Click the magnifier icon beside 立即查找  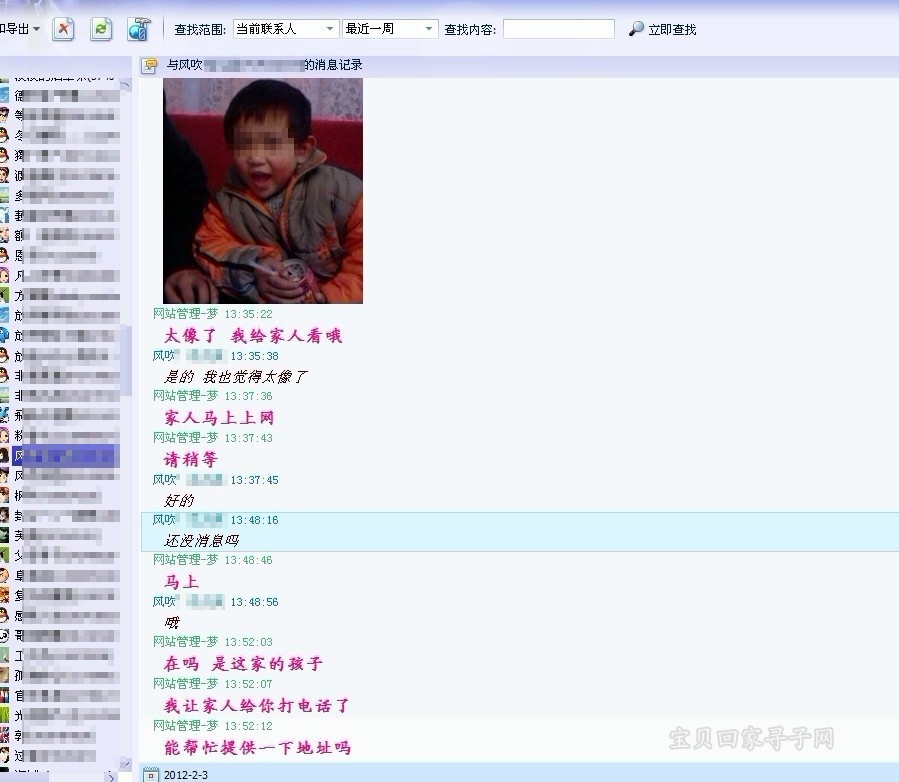click(636, 29)
